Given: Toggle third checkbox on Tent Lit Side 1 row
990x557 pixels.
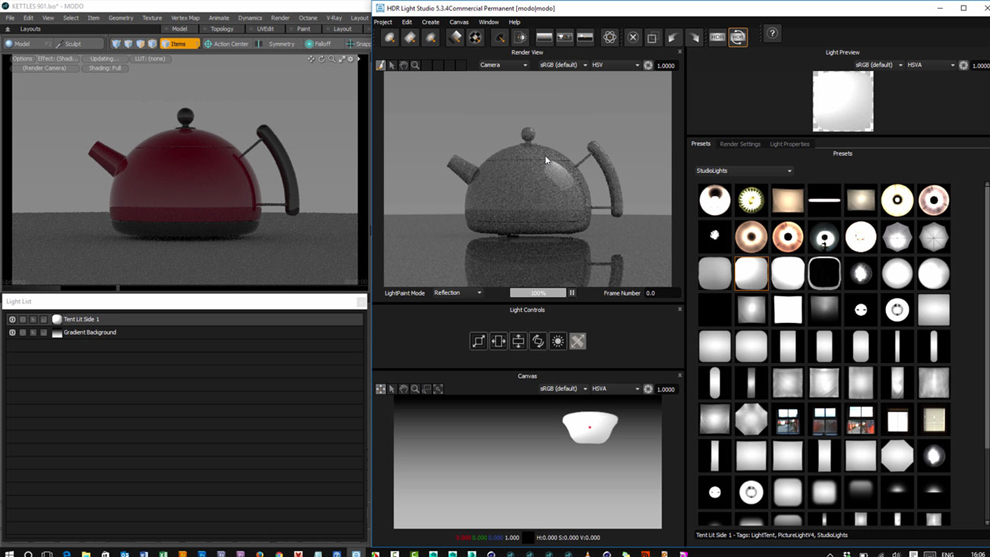Looking at the screenshot, I should pyautogui.click(x=33, y=320).
